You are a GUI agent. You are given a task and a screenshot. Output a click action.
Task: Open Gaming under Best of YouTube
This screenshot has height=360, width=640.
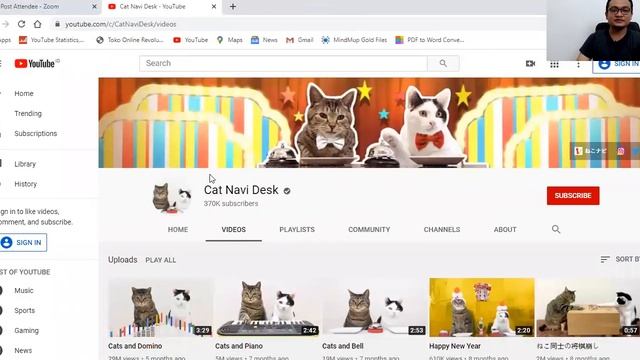[27, 331]
